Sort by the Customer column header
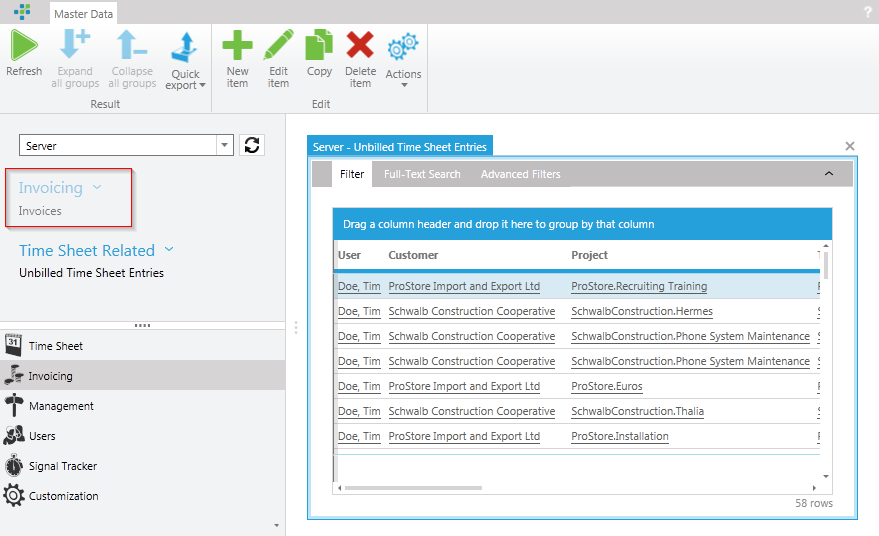 413,255
